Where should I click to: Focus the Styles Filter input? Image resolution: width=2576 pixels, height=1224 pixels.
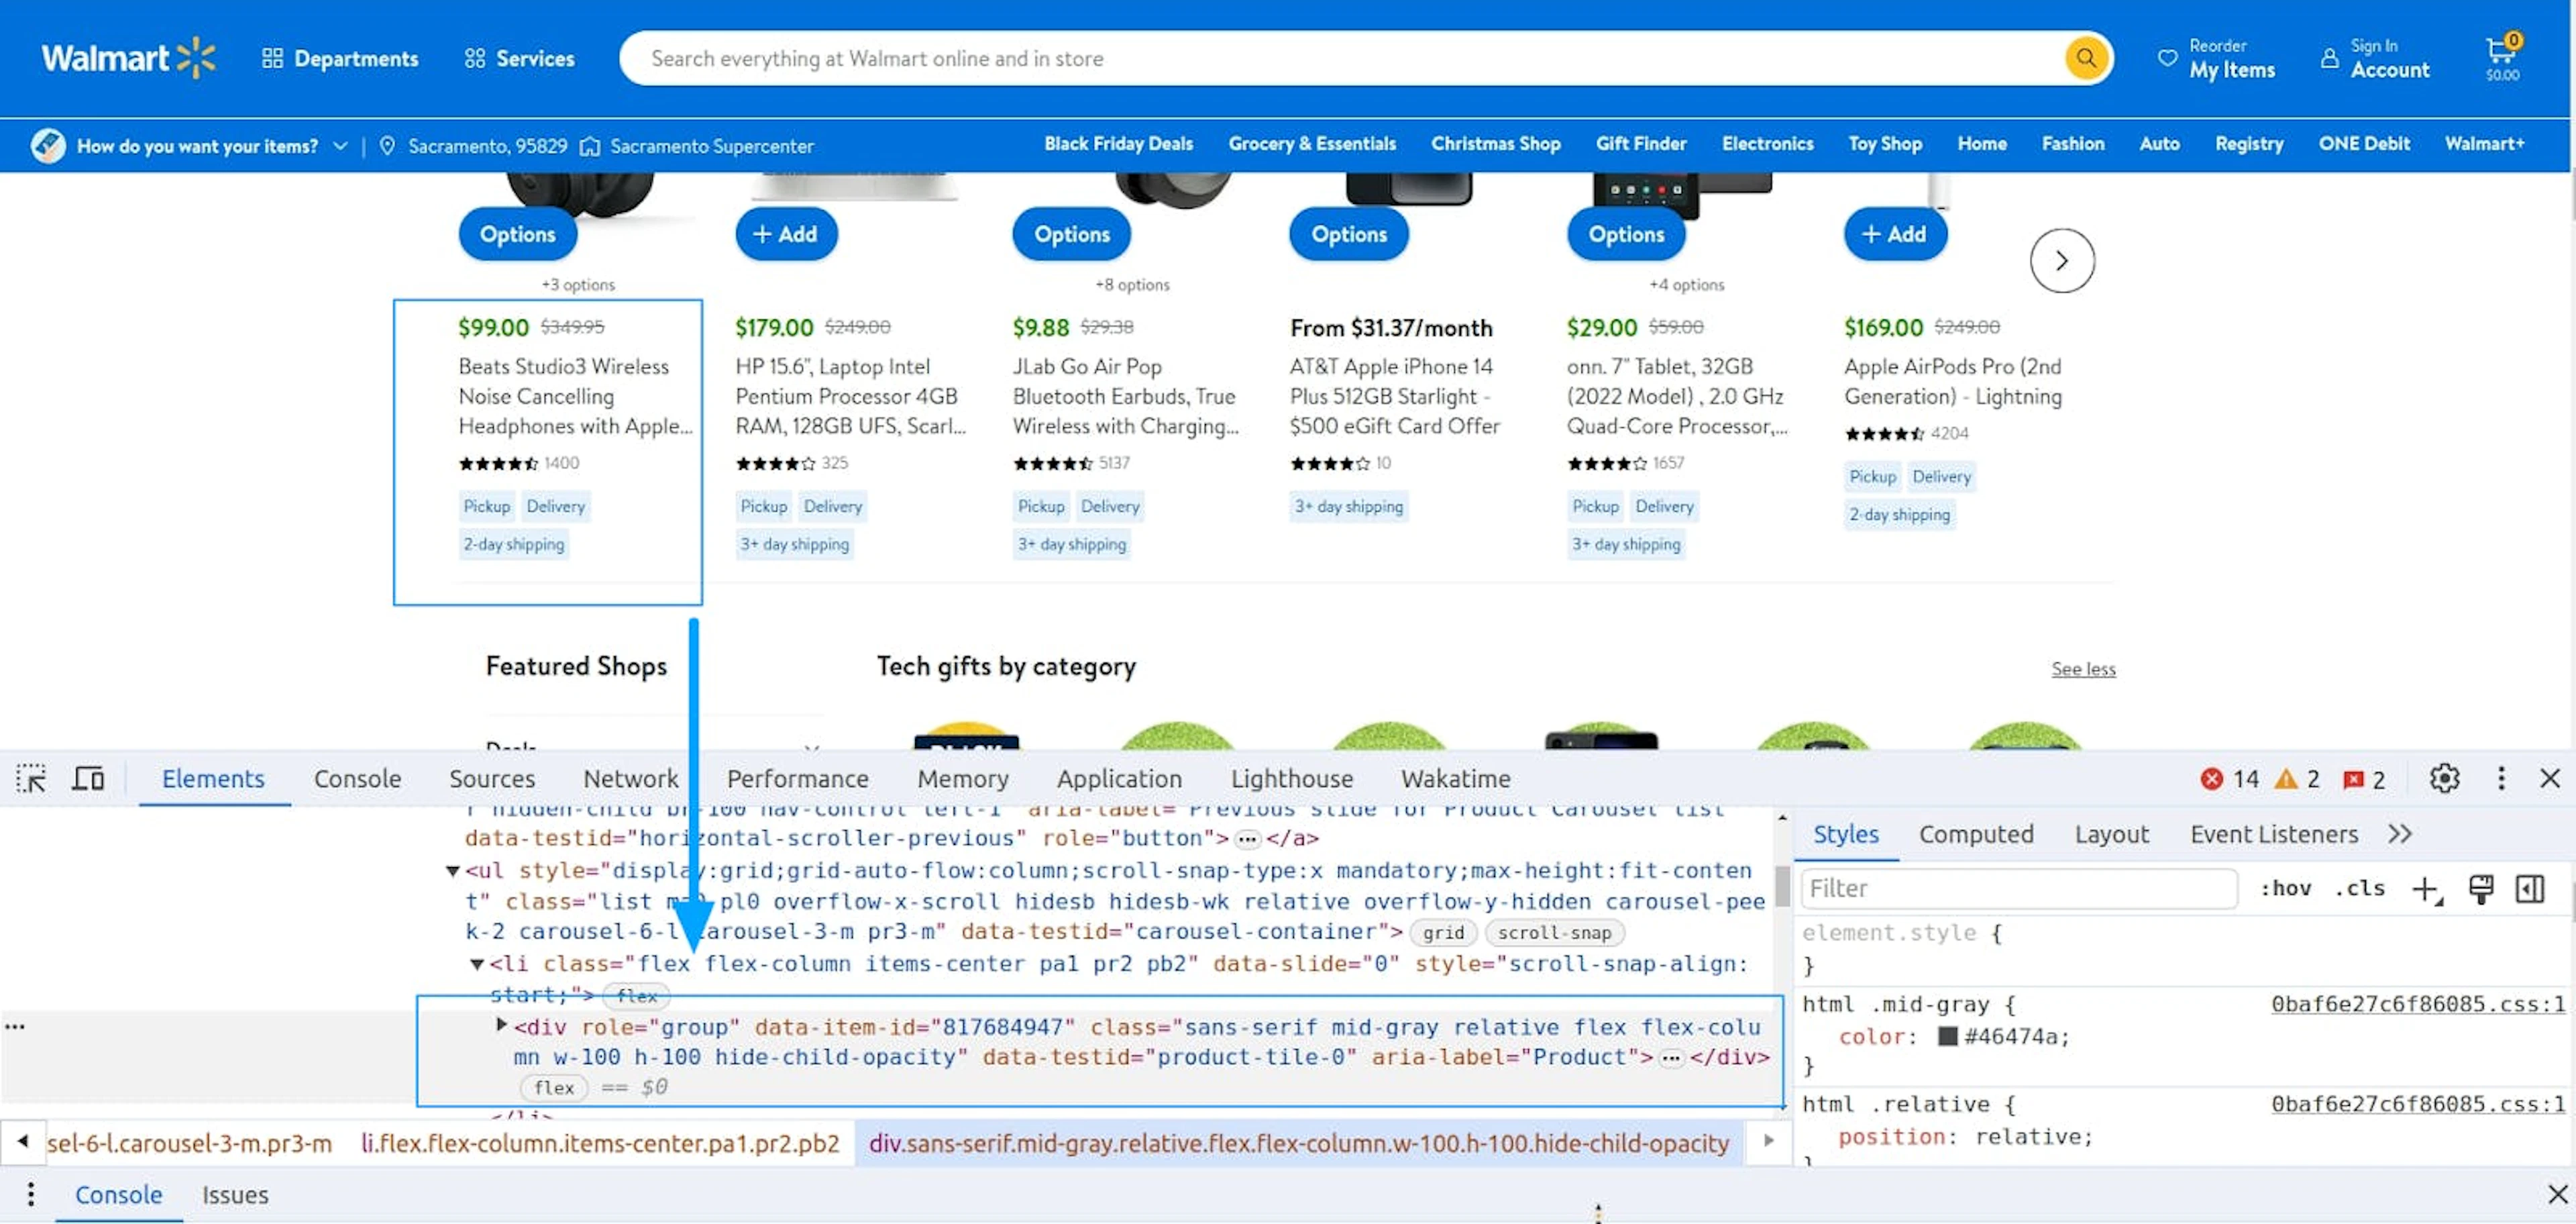(x=2019, y=889)
